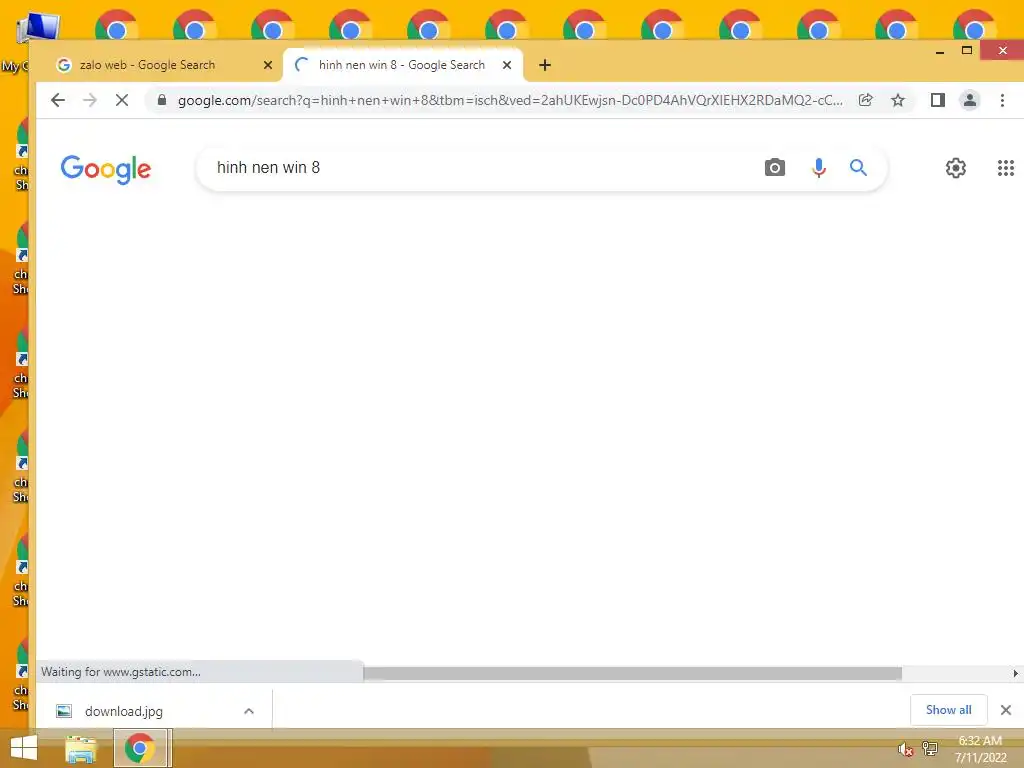Open the Windows Start button

pos(24,748)
